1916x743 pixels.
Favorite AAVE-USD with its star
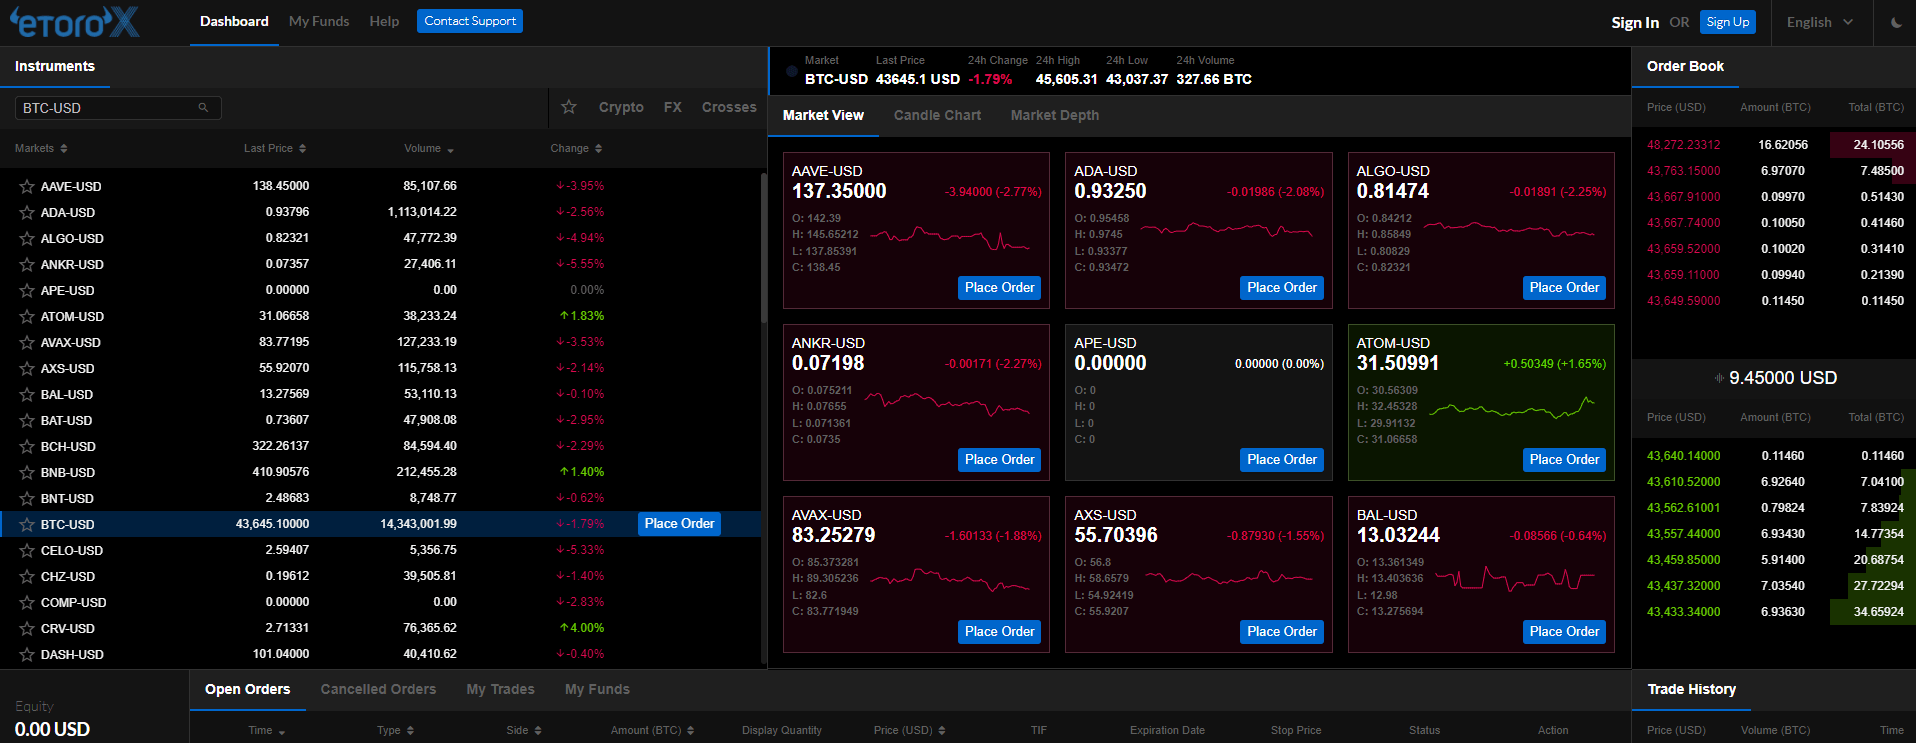[x=27, y=186]
